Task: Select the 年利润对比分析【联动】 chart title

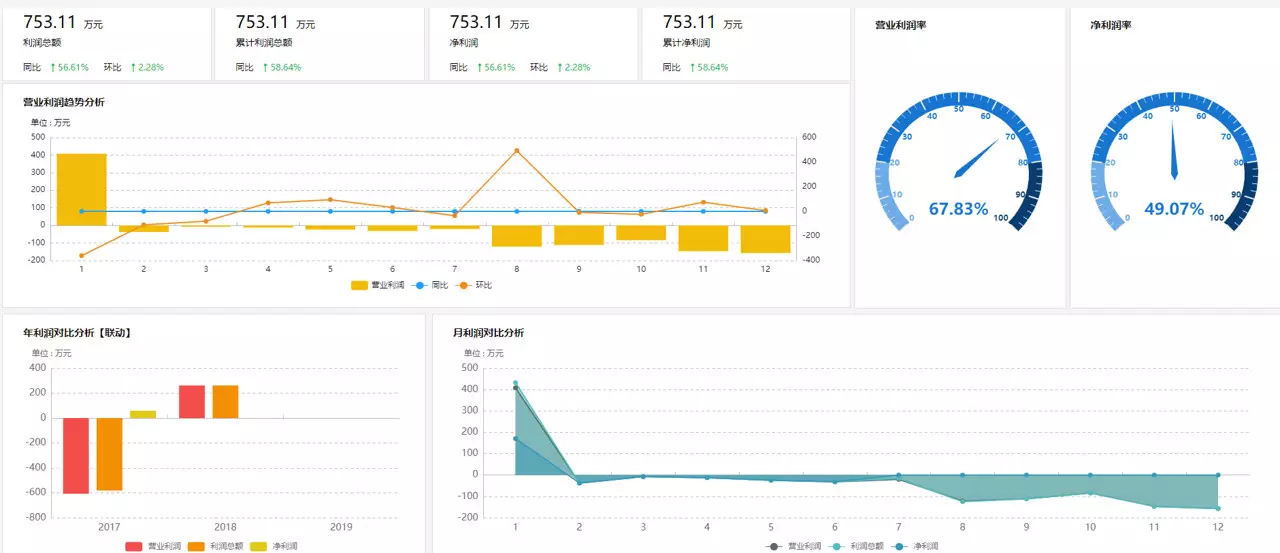Action: pos(78,333)
